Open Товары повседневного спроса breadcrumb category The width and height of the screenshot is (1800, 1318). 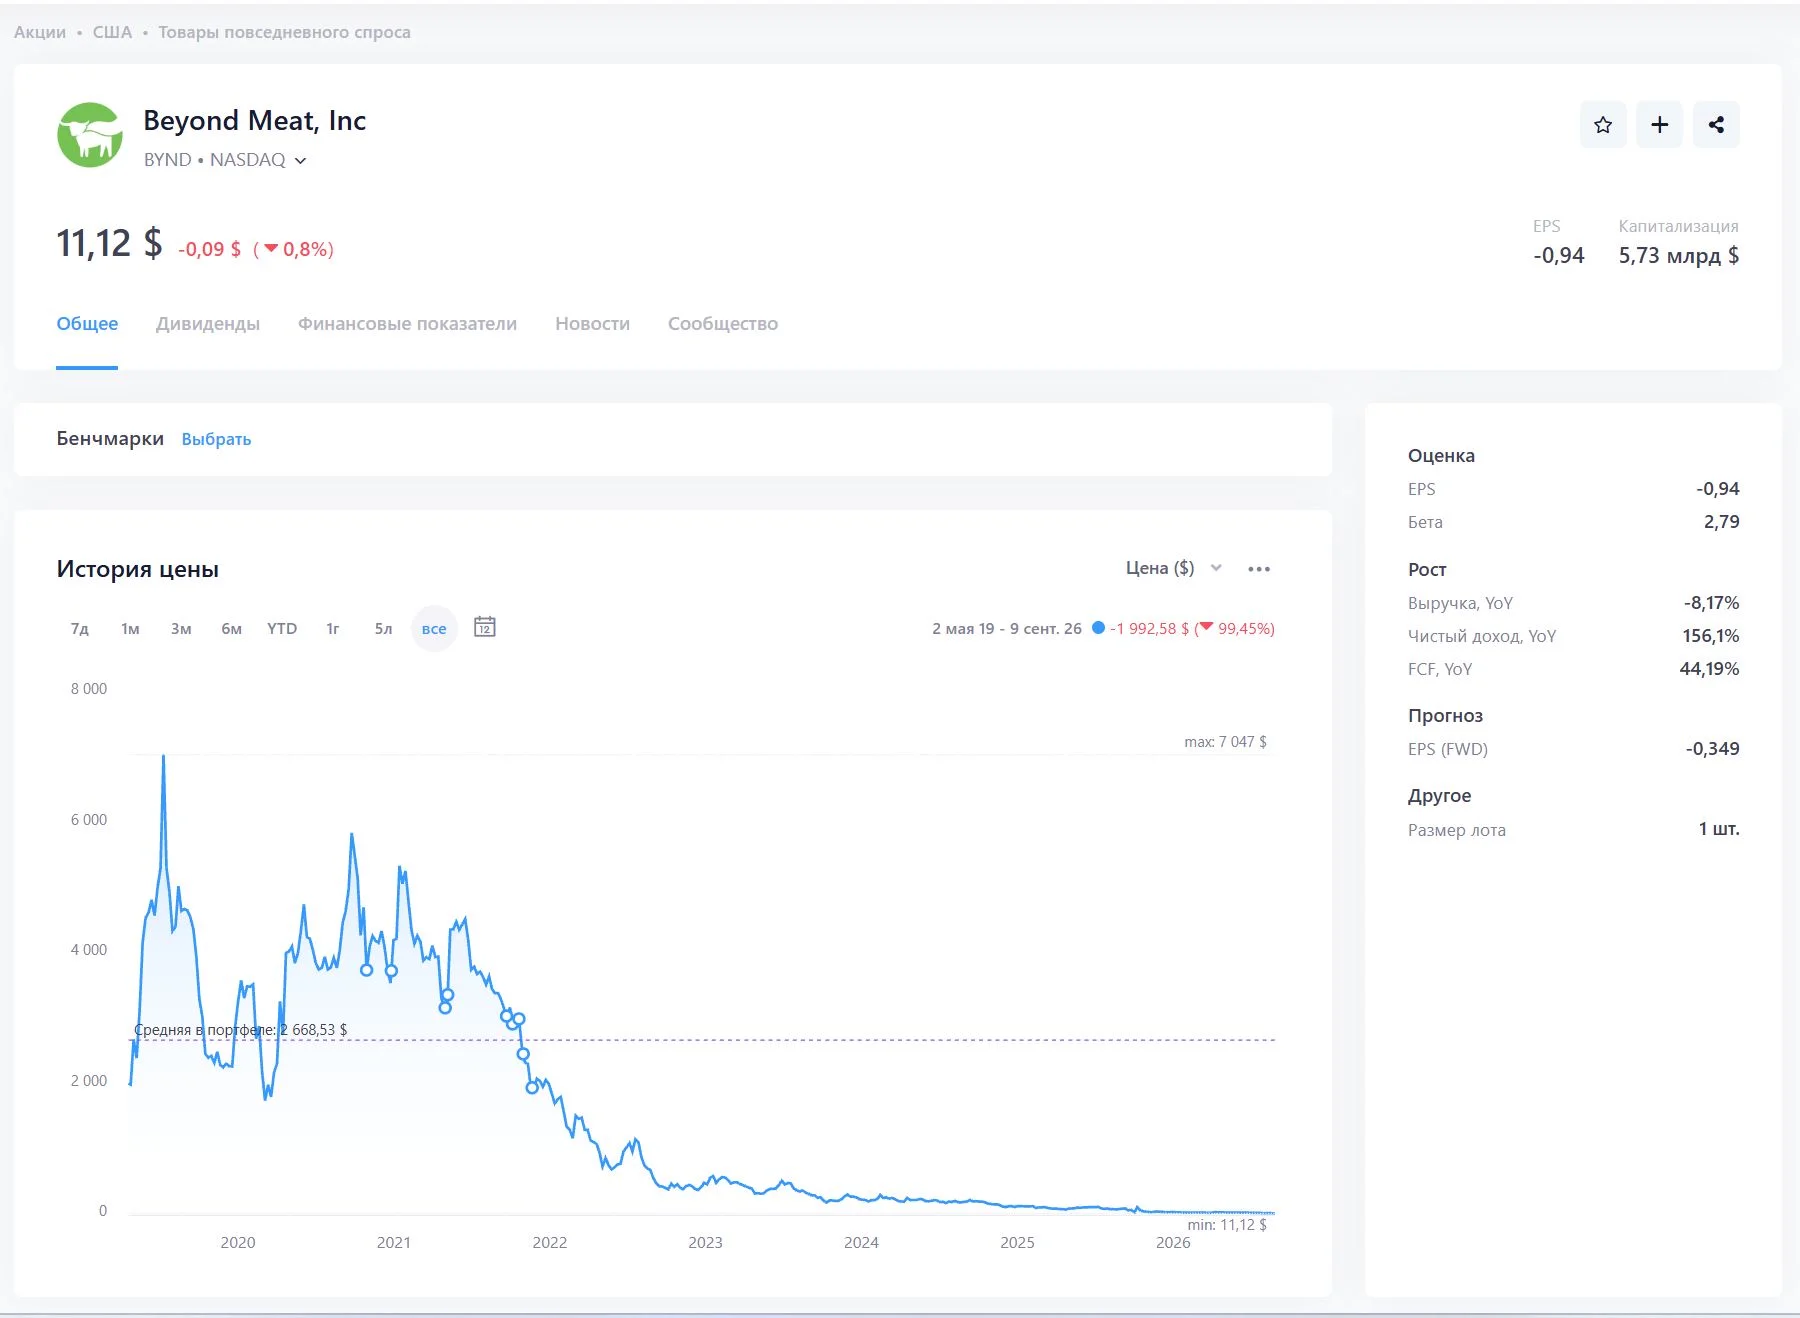click(284, 32)
